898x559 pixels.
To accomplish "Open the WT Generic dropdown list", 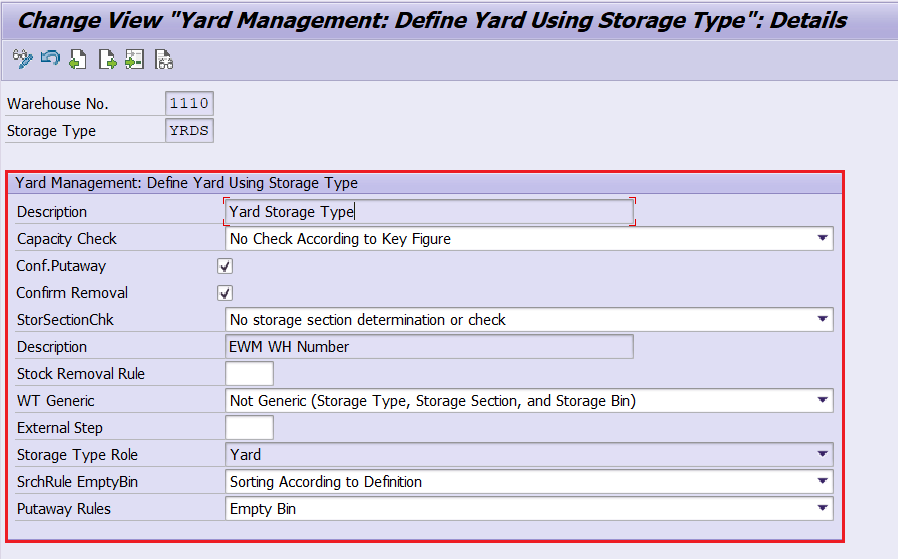I will [821, 401].
